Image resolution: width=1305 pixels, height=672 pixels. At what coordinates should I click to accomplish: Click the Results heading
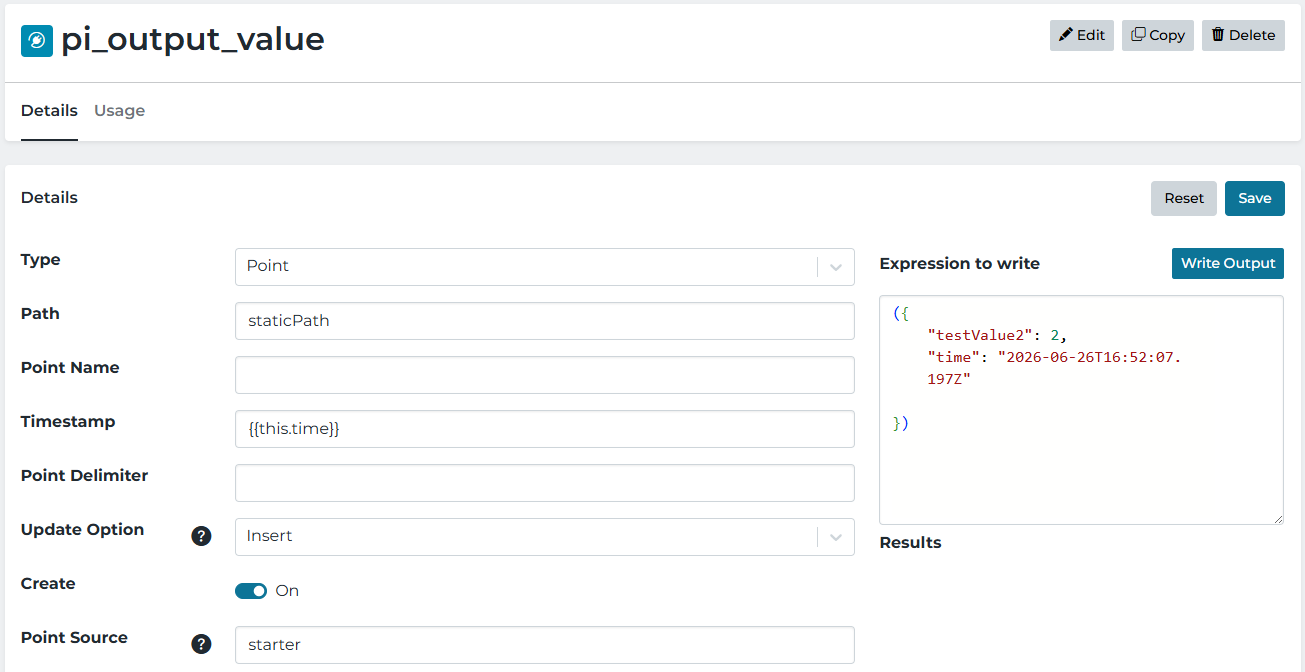click(x=910, y=543)
